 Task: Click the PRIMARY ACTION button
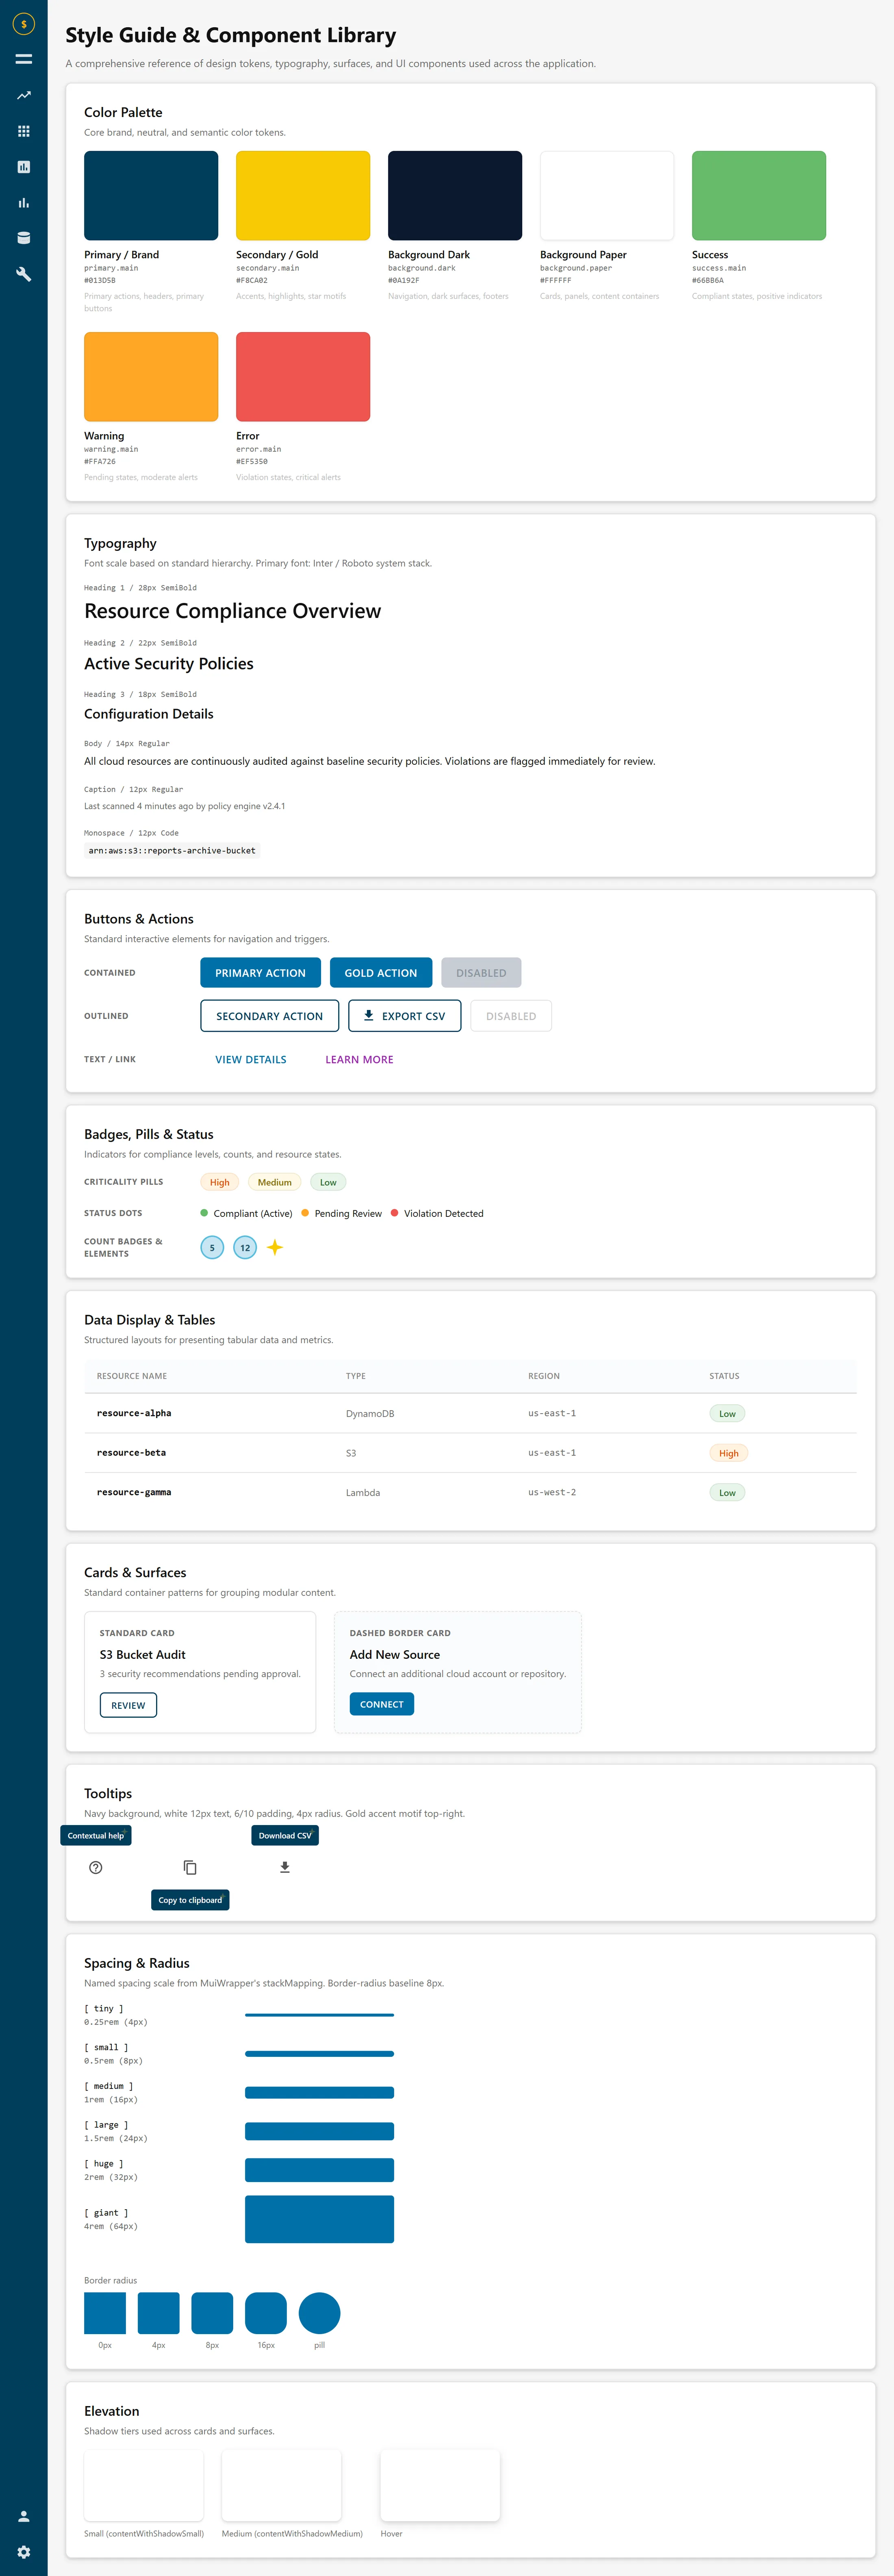pyautogui.click(x=260, y=972)
